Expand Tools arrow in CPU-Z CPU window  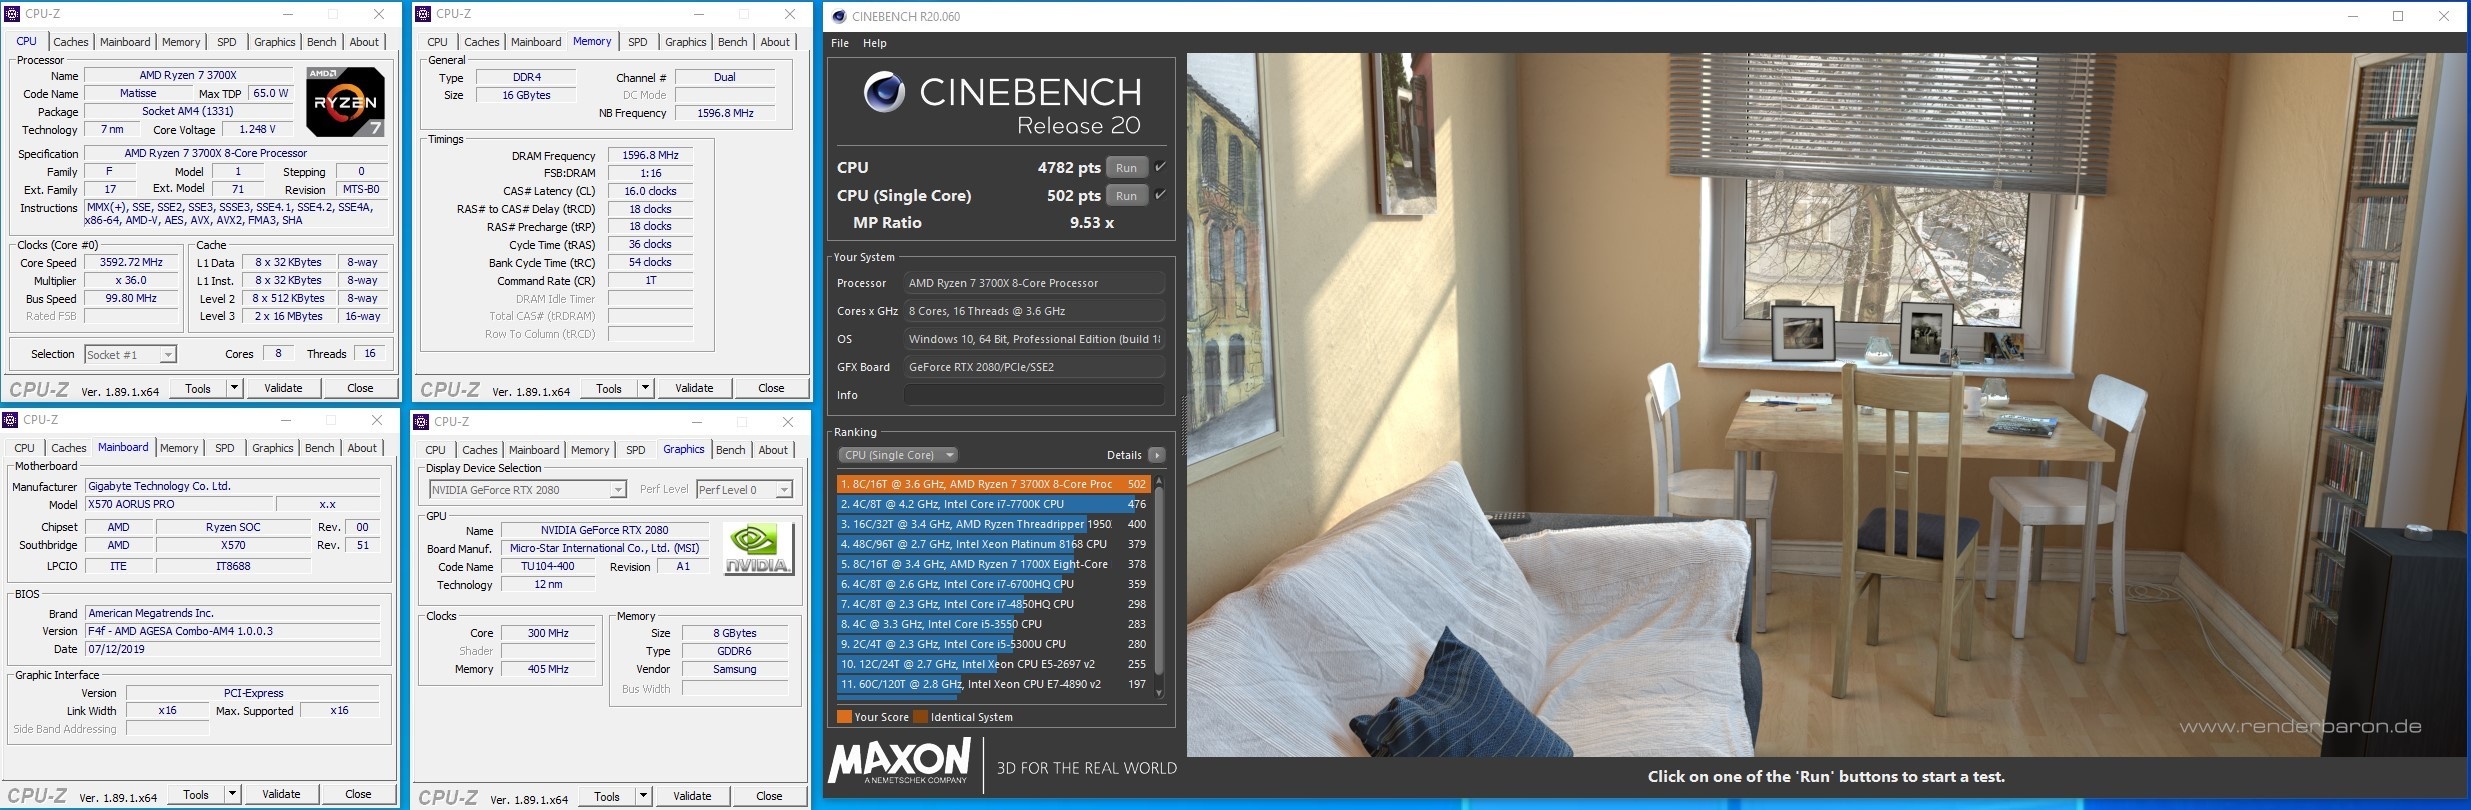pos(234,388)
